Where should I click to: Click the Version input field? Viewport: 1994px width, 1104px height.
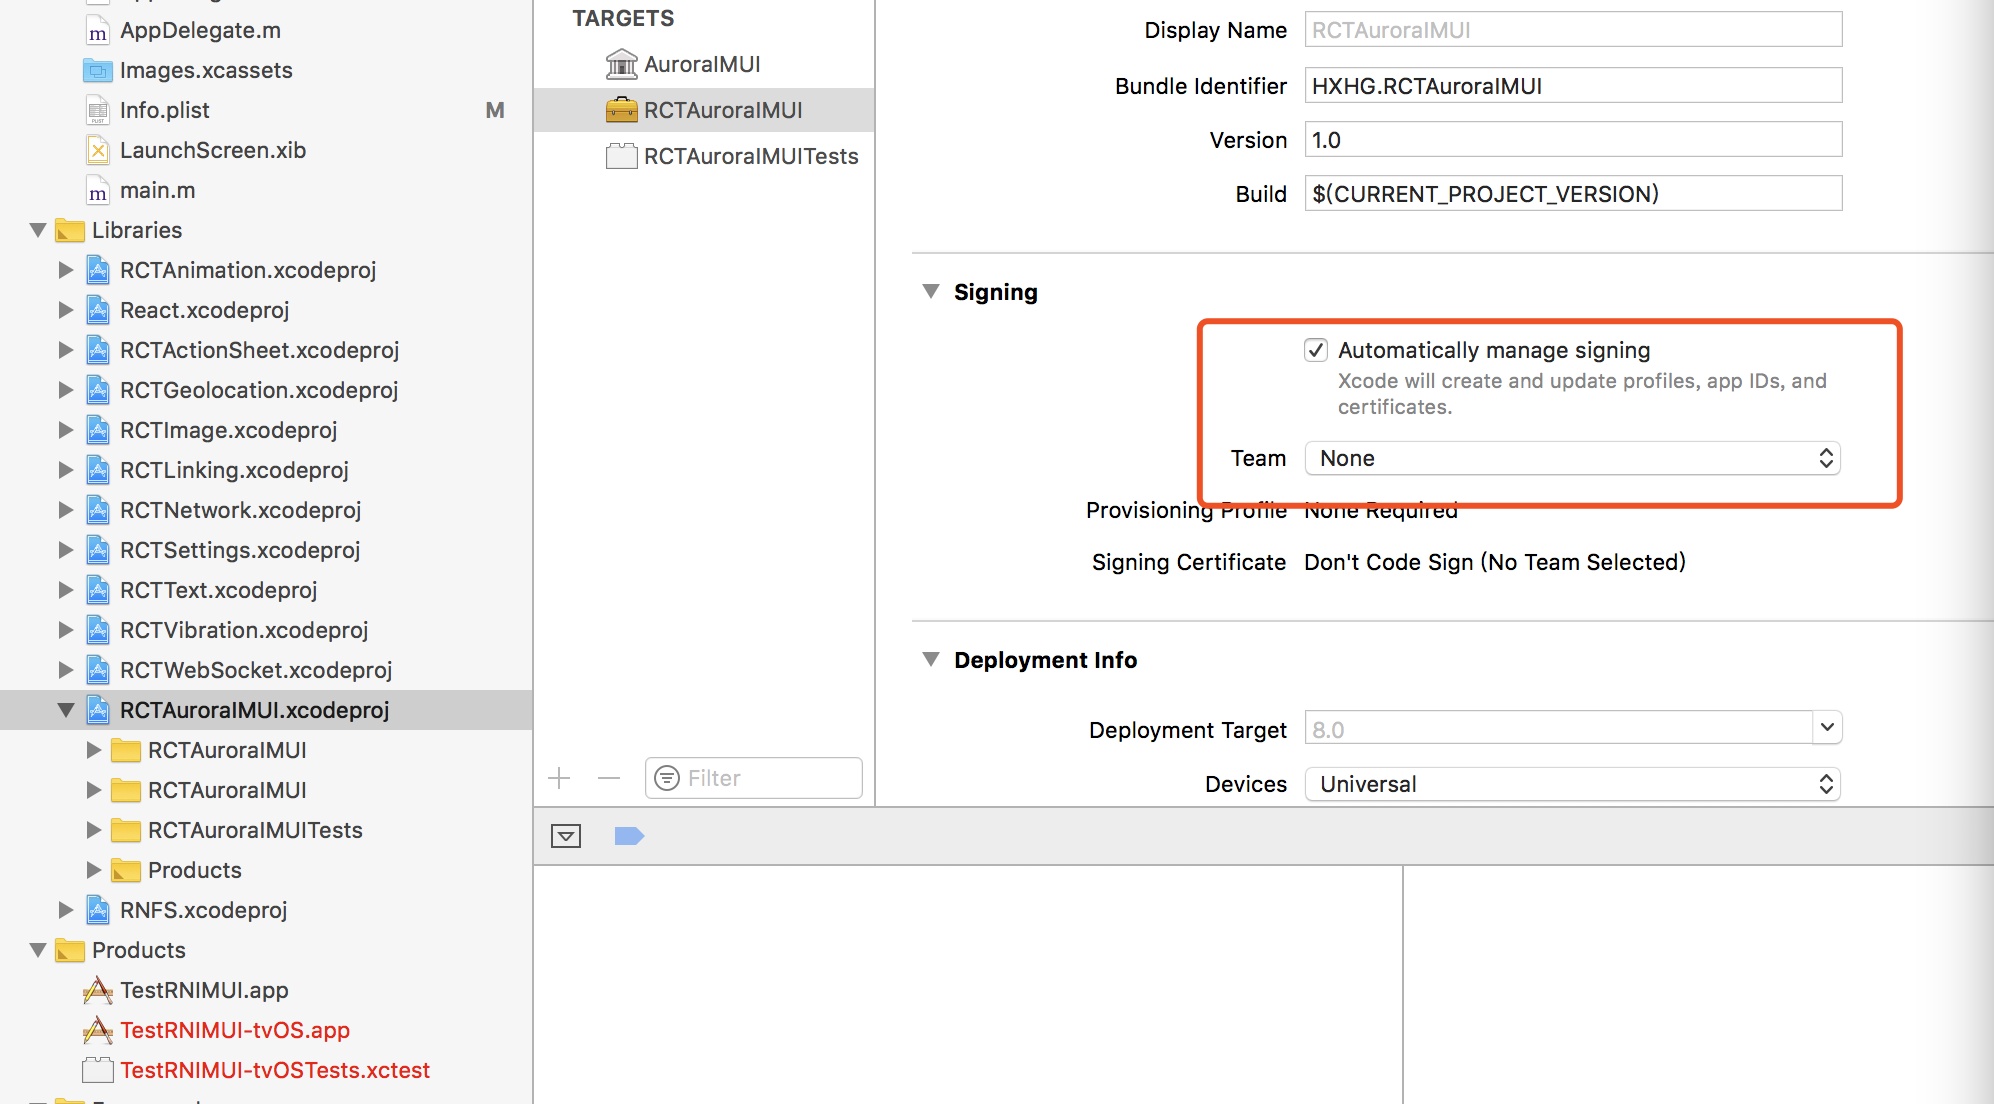[1572, 140]
